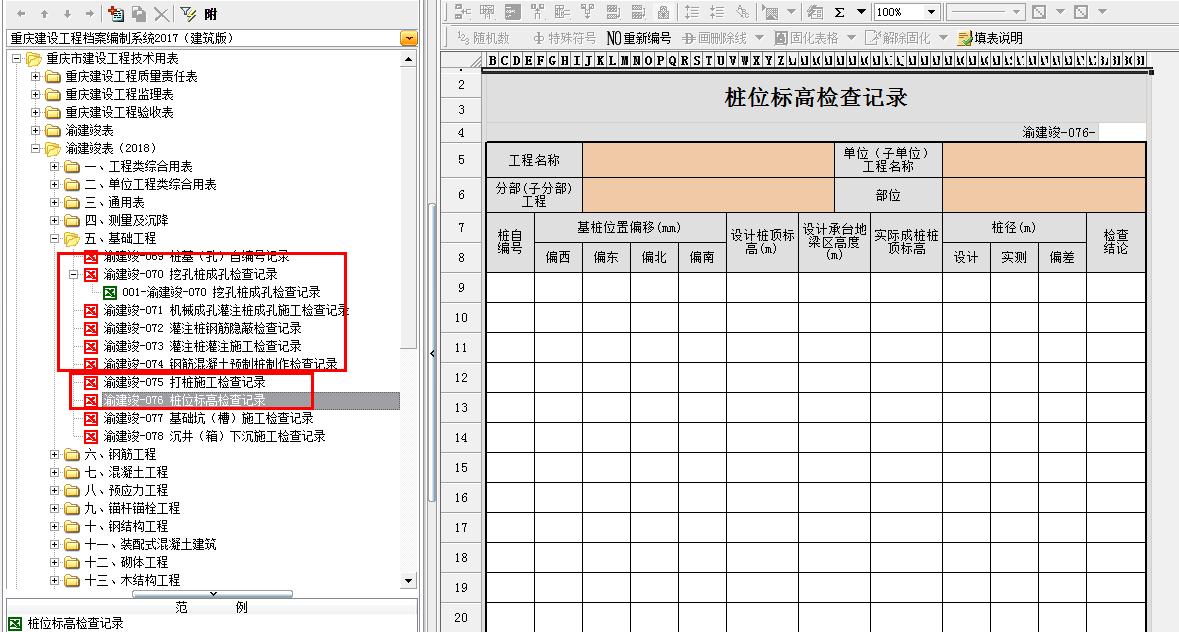This screenshot has width=1179, height=632.
Task: Open the 100% zoom dropdown
Action: pos(931,12)
